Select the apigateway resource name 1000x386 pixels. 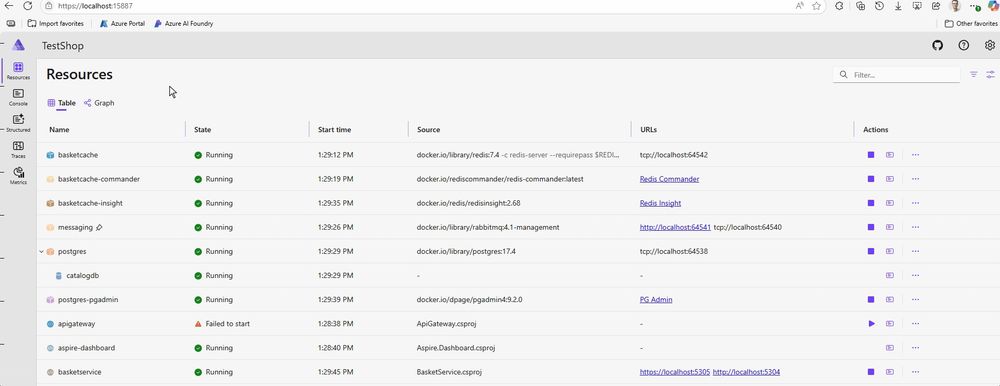point(77,323)
